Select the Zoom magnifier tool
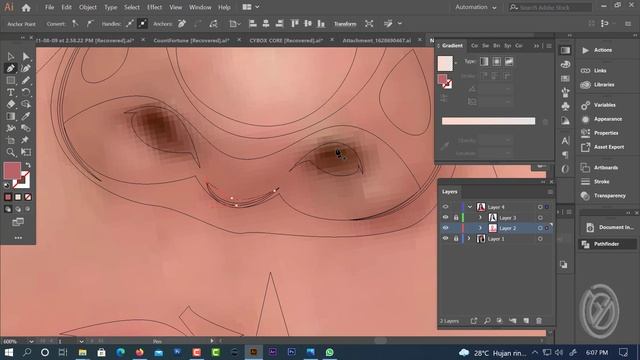Viewport: 640px width, 360px height. coord(11,152)
